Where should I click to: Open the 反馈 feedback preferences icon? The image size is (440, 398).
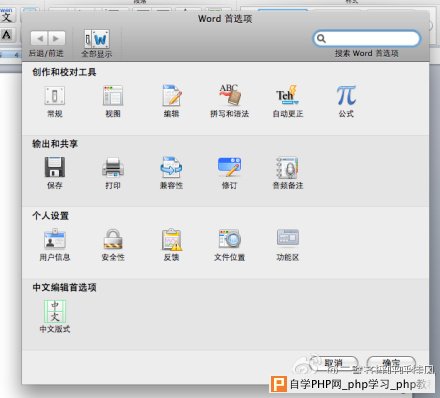[171, 239]
